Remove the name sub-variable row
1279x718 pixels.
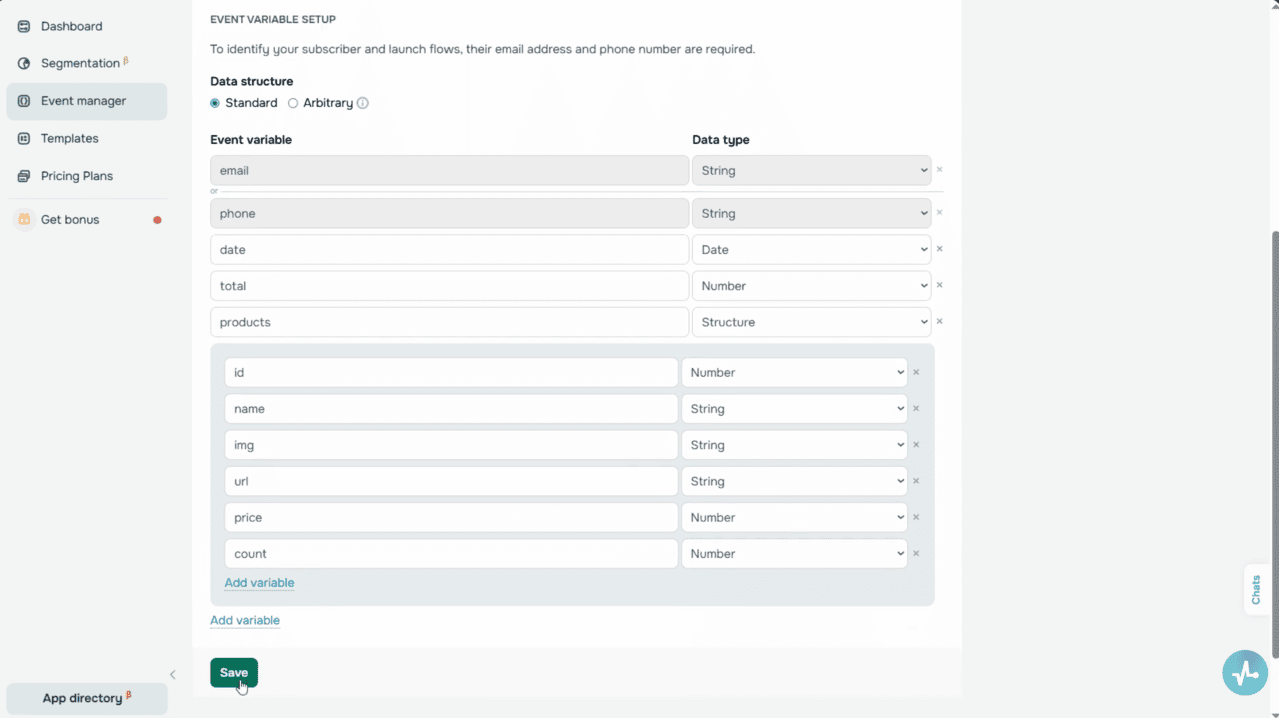point(916,408)
